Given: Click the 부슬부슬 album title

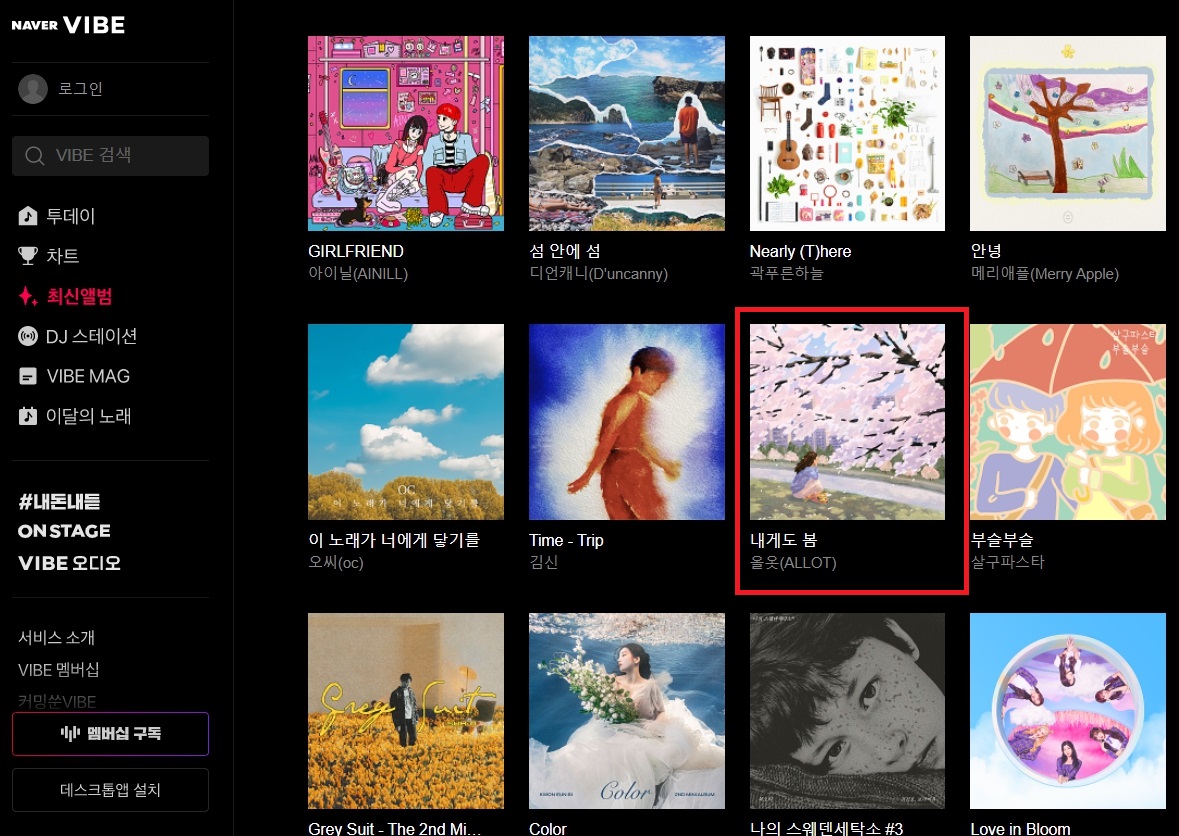Looking at the screenshot, I should (1002, 540).
